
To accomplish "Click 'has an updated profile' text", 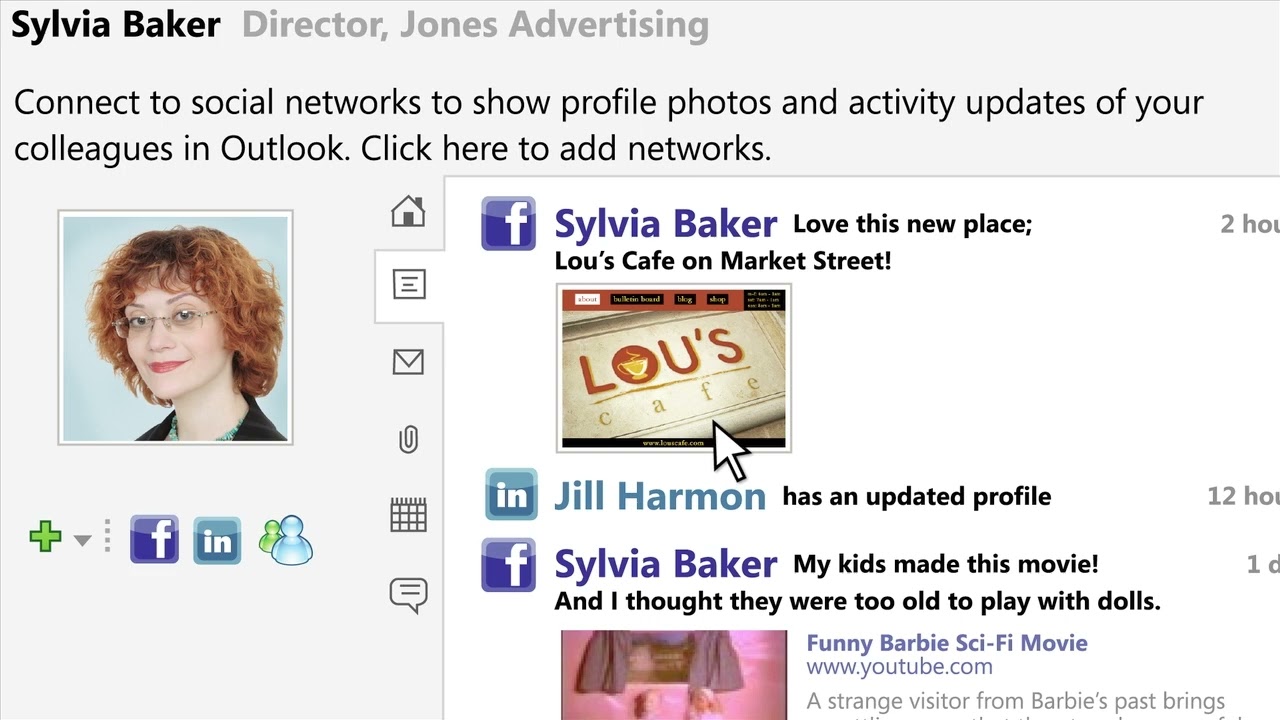I will click(x=916, y=496).
